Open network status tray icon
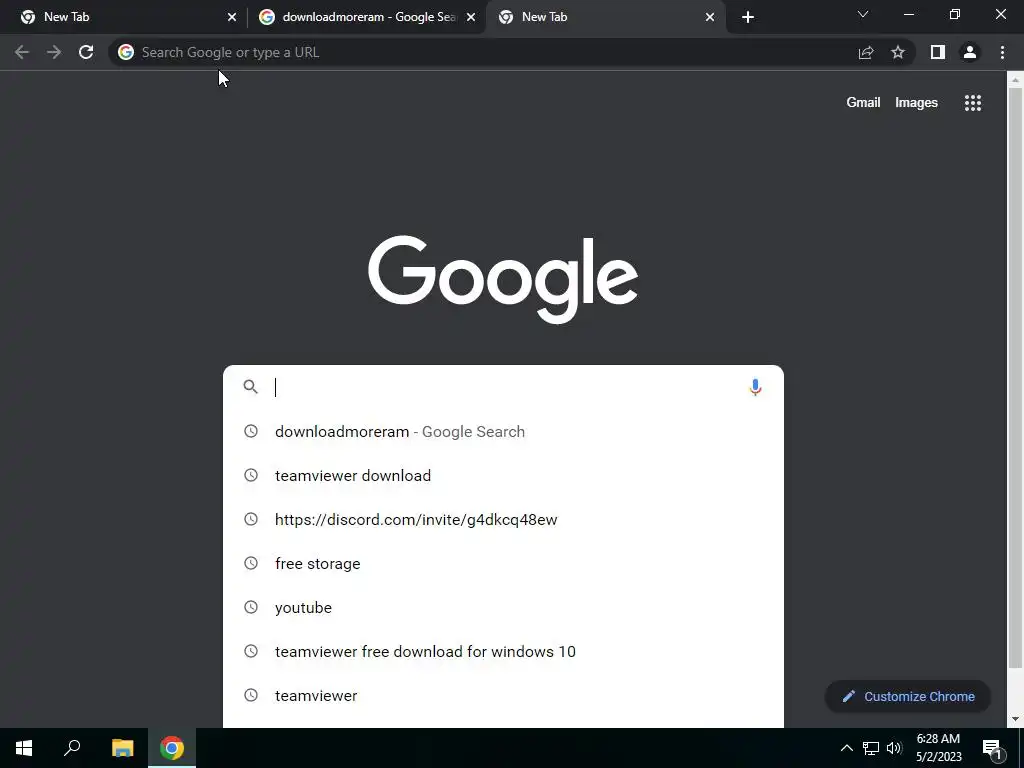Image resolution: width=1024 pixels, height=768 pixels. pyautogui.click(x=871, y=748)
